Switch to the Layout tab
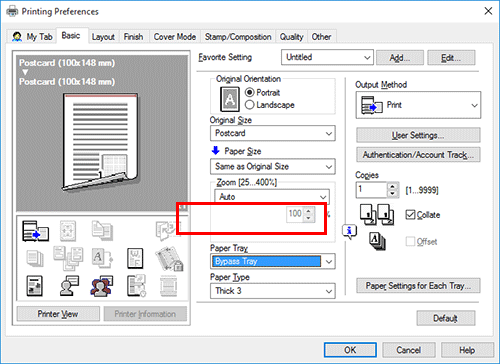500x364 pixels. click(x=103, y=37)
